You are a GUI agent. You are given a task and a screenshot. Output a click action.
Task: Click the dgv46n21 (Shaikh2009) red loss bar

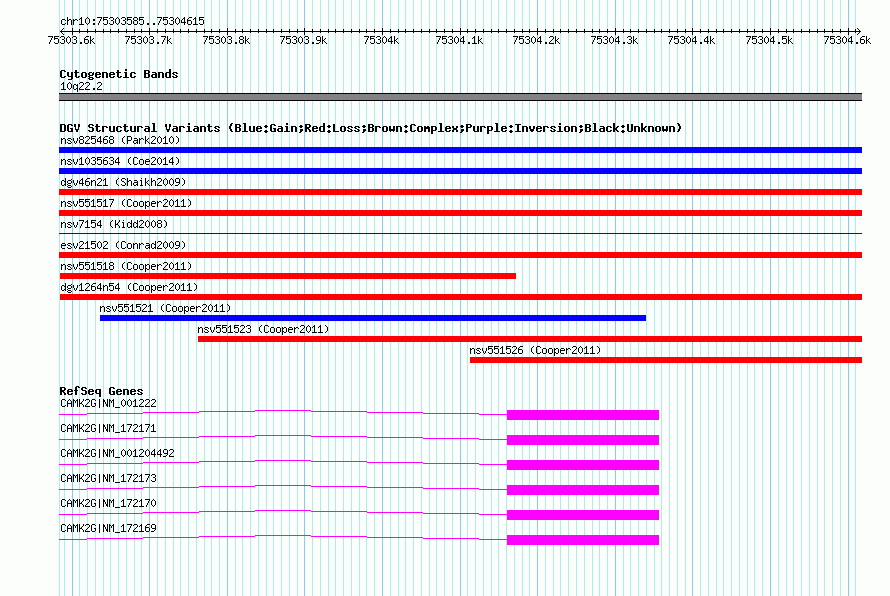[460, 192]
